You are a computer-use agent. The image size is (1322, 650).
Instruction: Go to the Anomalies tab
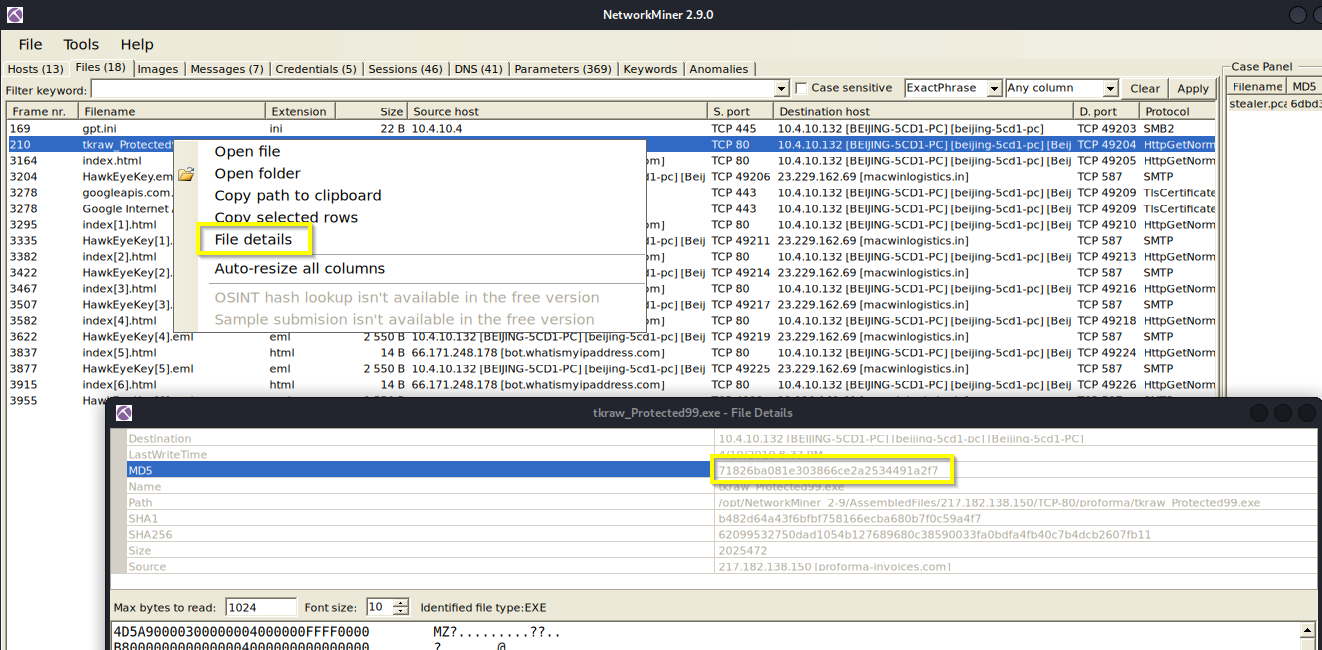718,69
